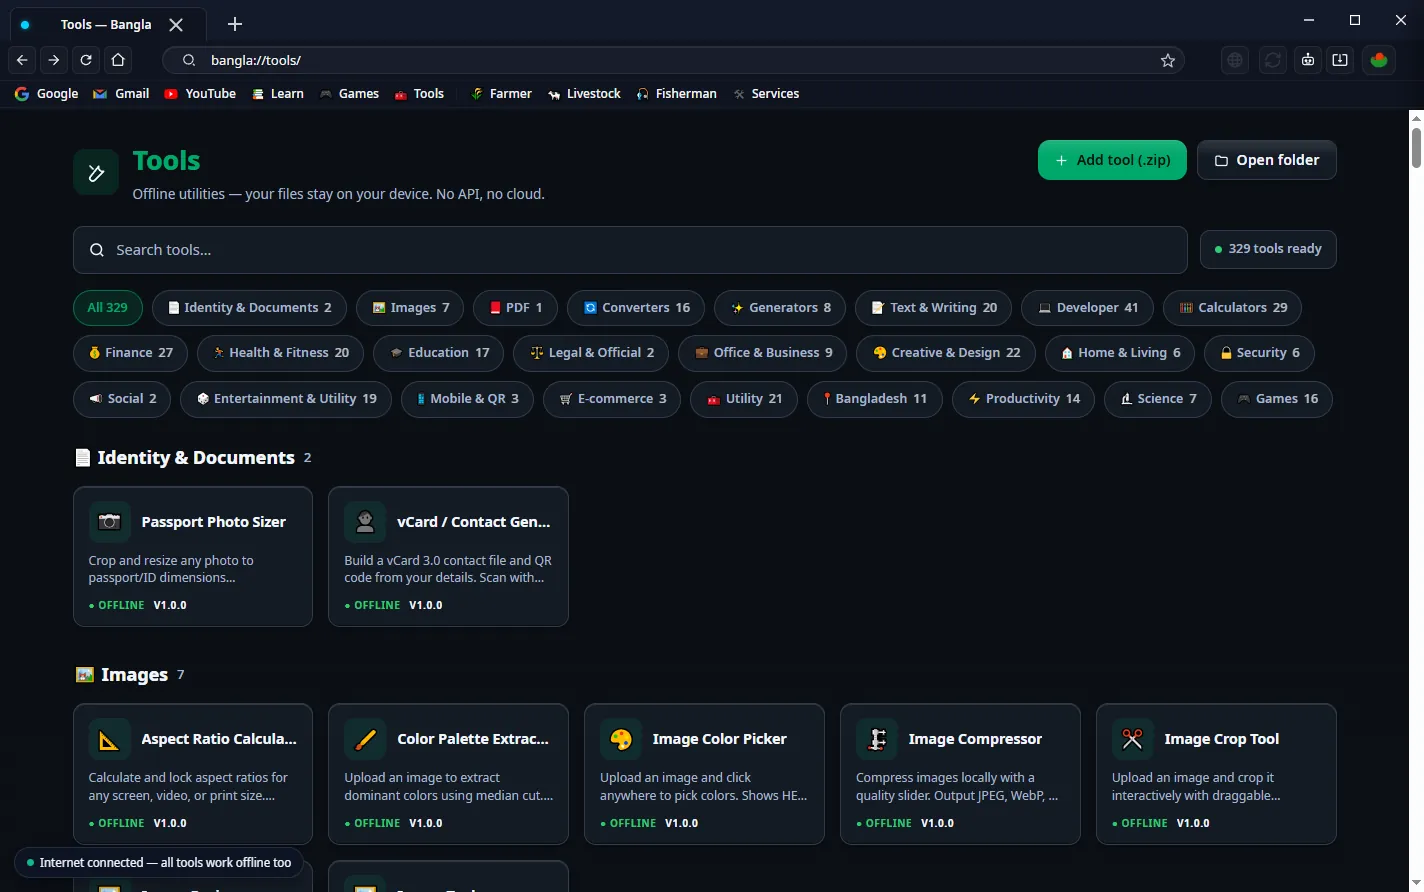Open the Image Crop Tool scissors icon
The height and width of the screenshot is (892, 1424).
[x=1133, y=739]
